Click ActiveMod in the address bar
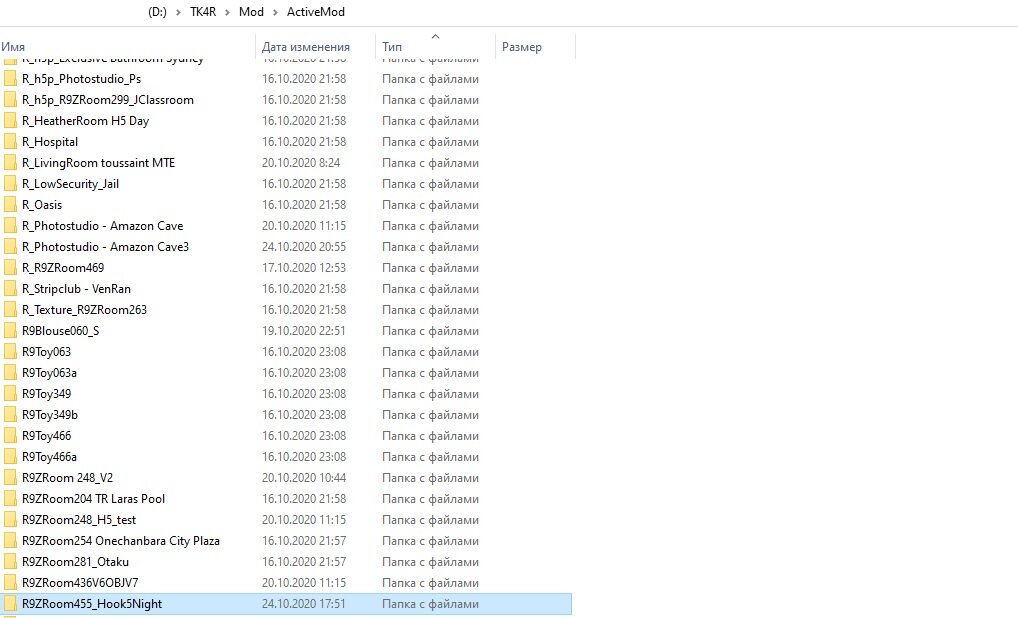1018x618 pixels. [x=316, y=12]
